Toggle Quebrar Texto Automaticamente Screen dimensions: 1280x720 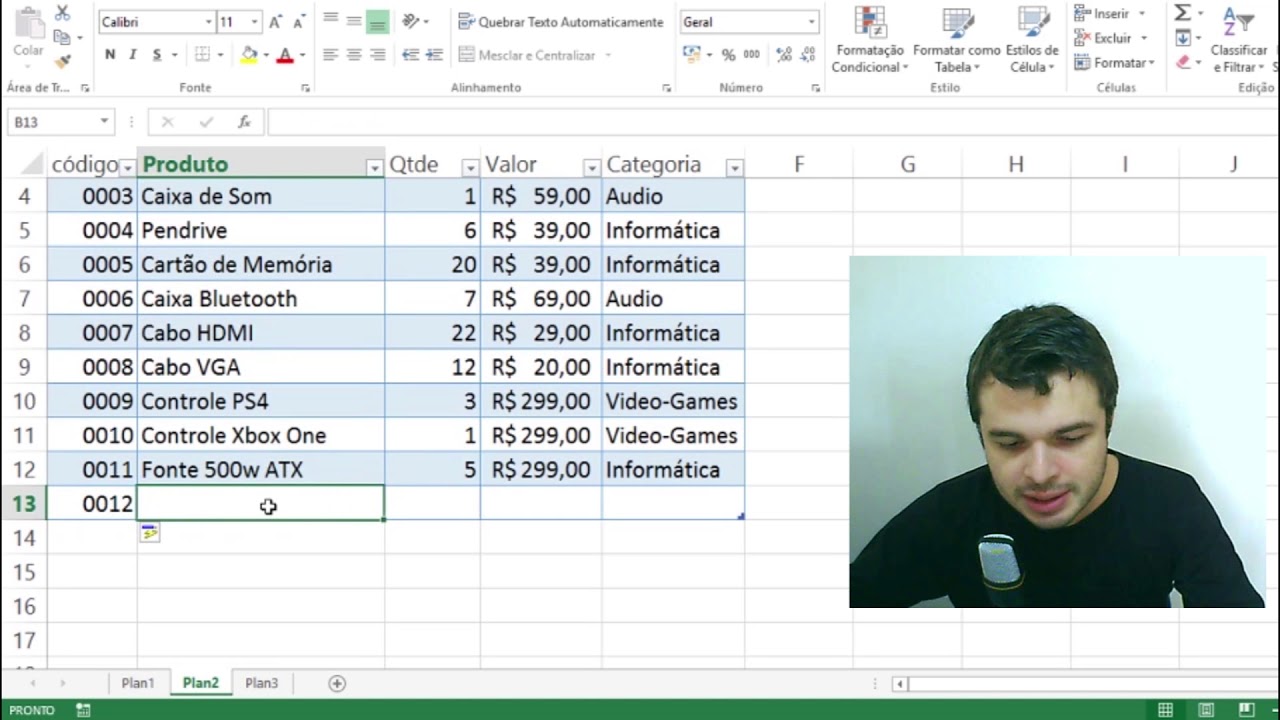(x=561, y=22)
